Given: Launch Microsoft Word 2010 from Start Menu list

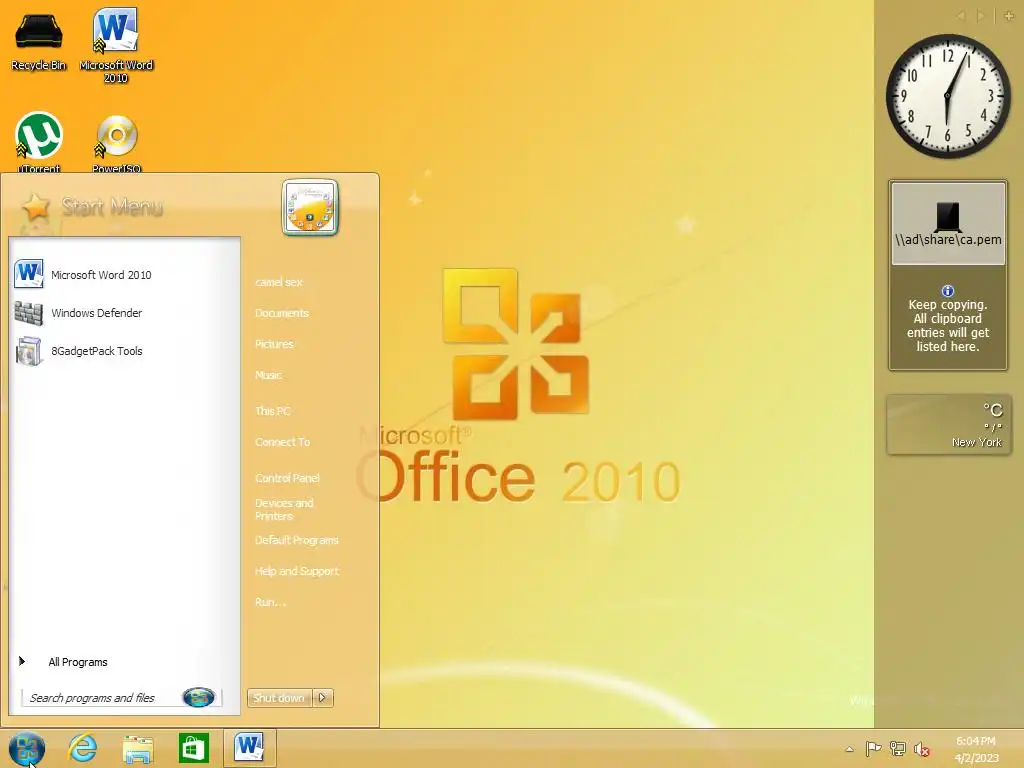Looking at the screenshot, I should click(124, 275).
